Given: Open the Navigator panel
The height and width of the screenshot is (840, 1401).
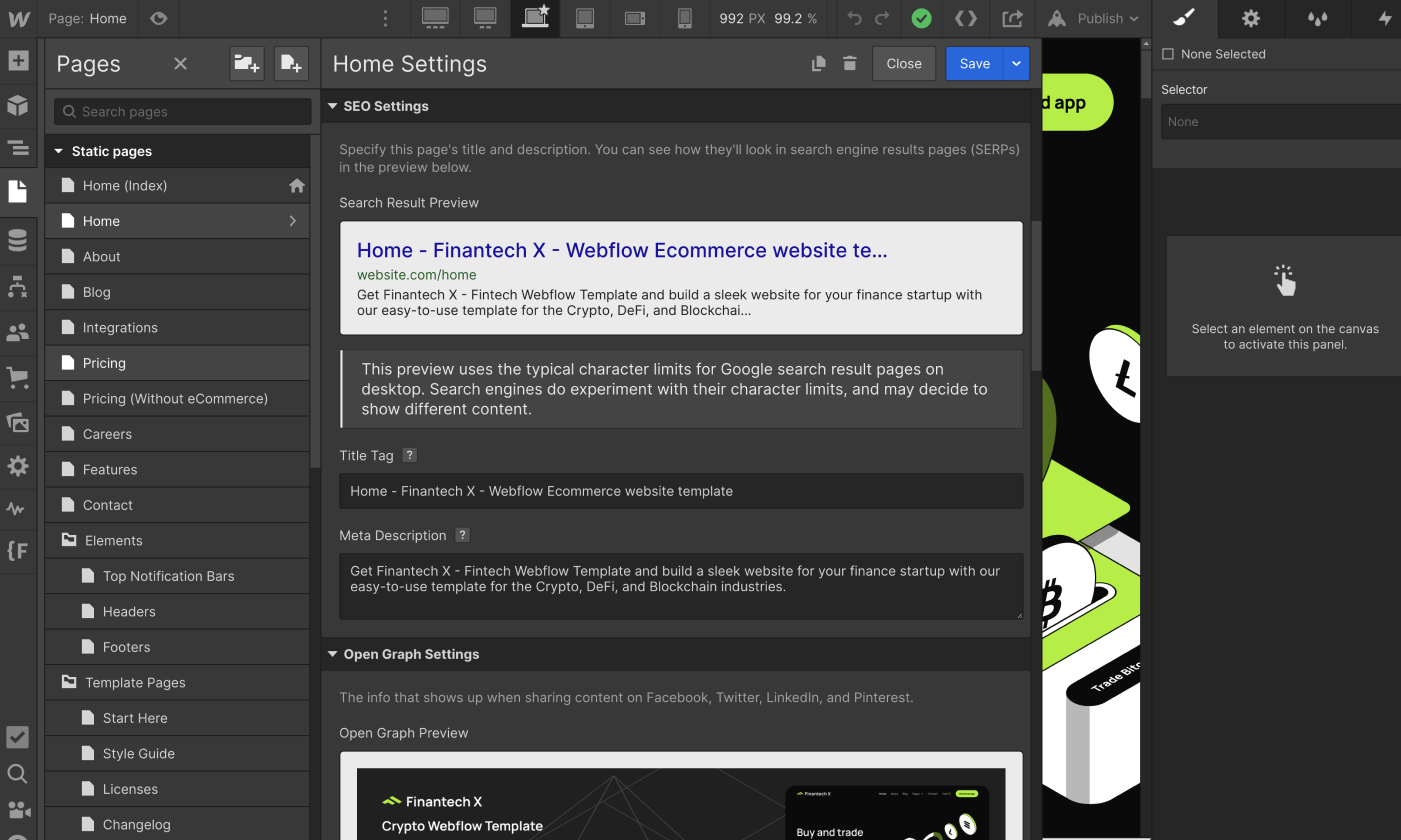Looking at the screenshot, I should tap(18, 147).
